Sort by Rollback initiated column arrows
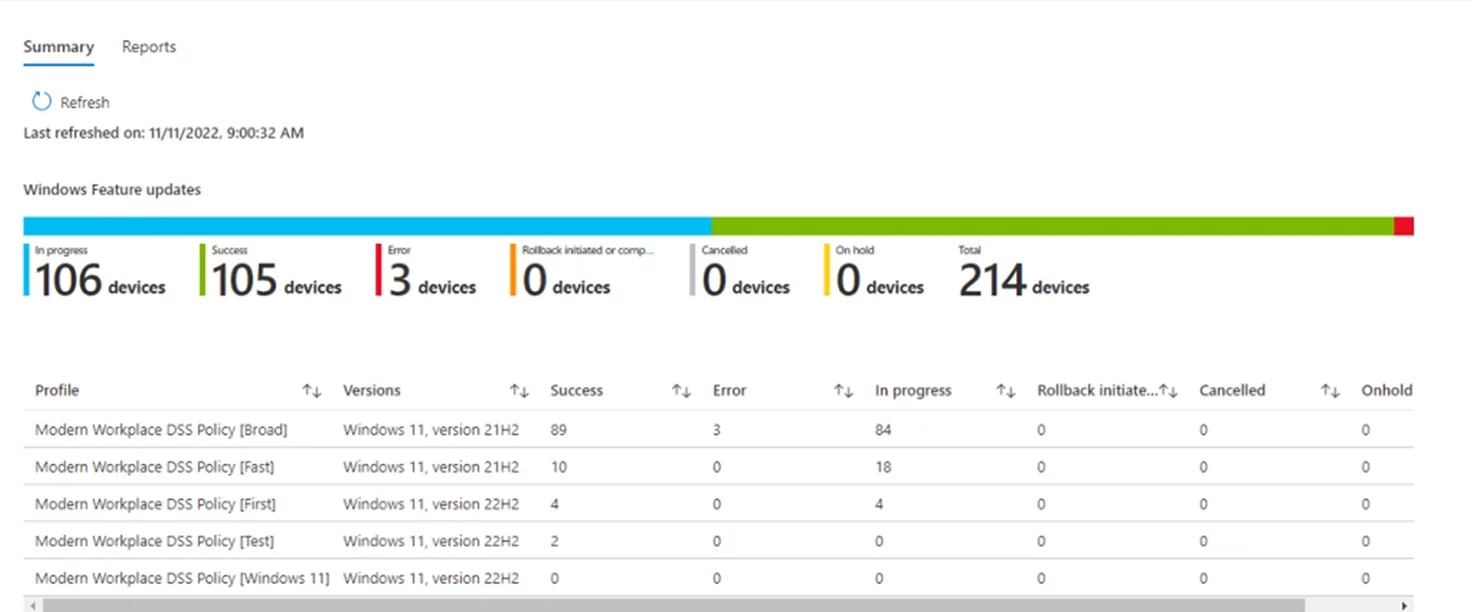This screenshot has width=1472, height=612. pyautogui.click(x=1167, y=391)
